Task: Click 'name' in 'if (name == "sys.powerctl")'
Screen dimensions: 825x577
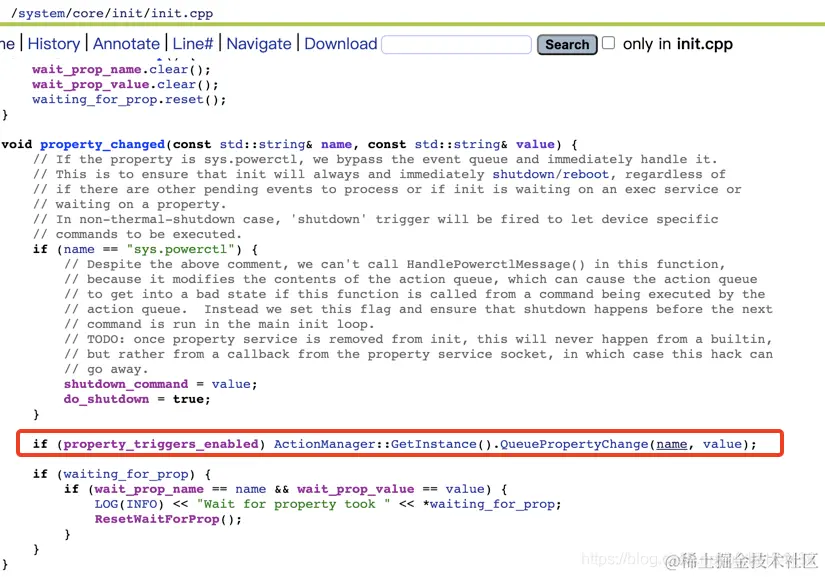Action: click(79, 249)
